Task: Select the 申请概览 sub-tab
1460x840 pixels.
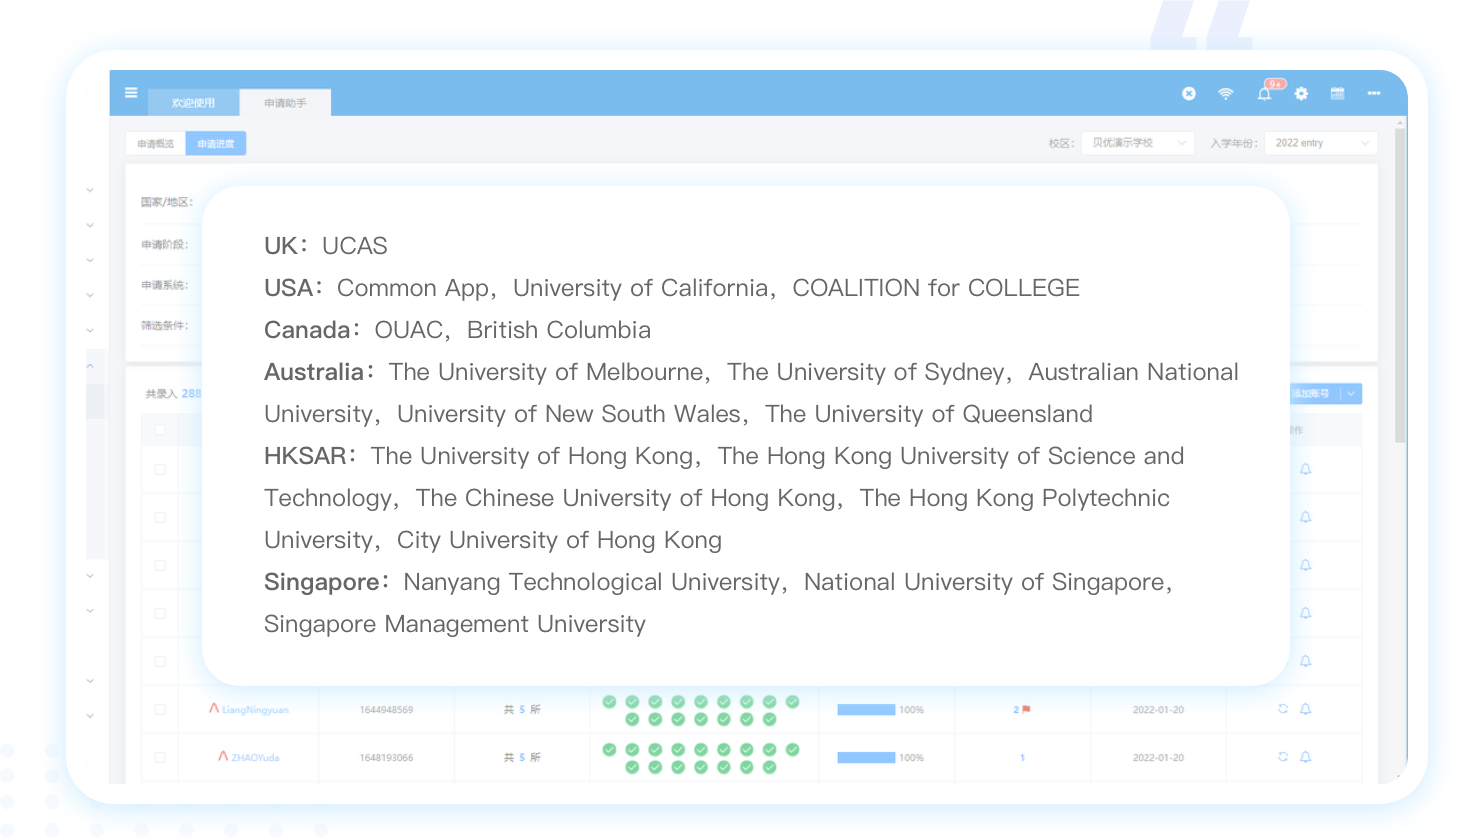Action: [x=156, y=144]
